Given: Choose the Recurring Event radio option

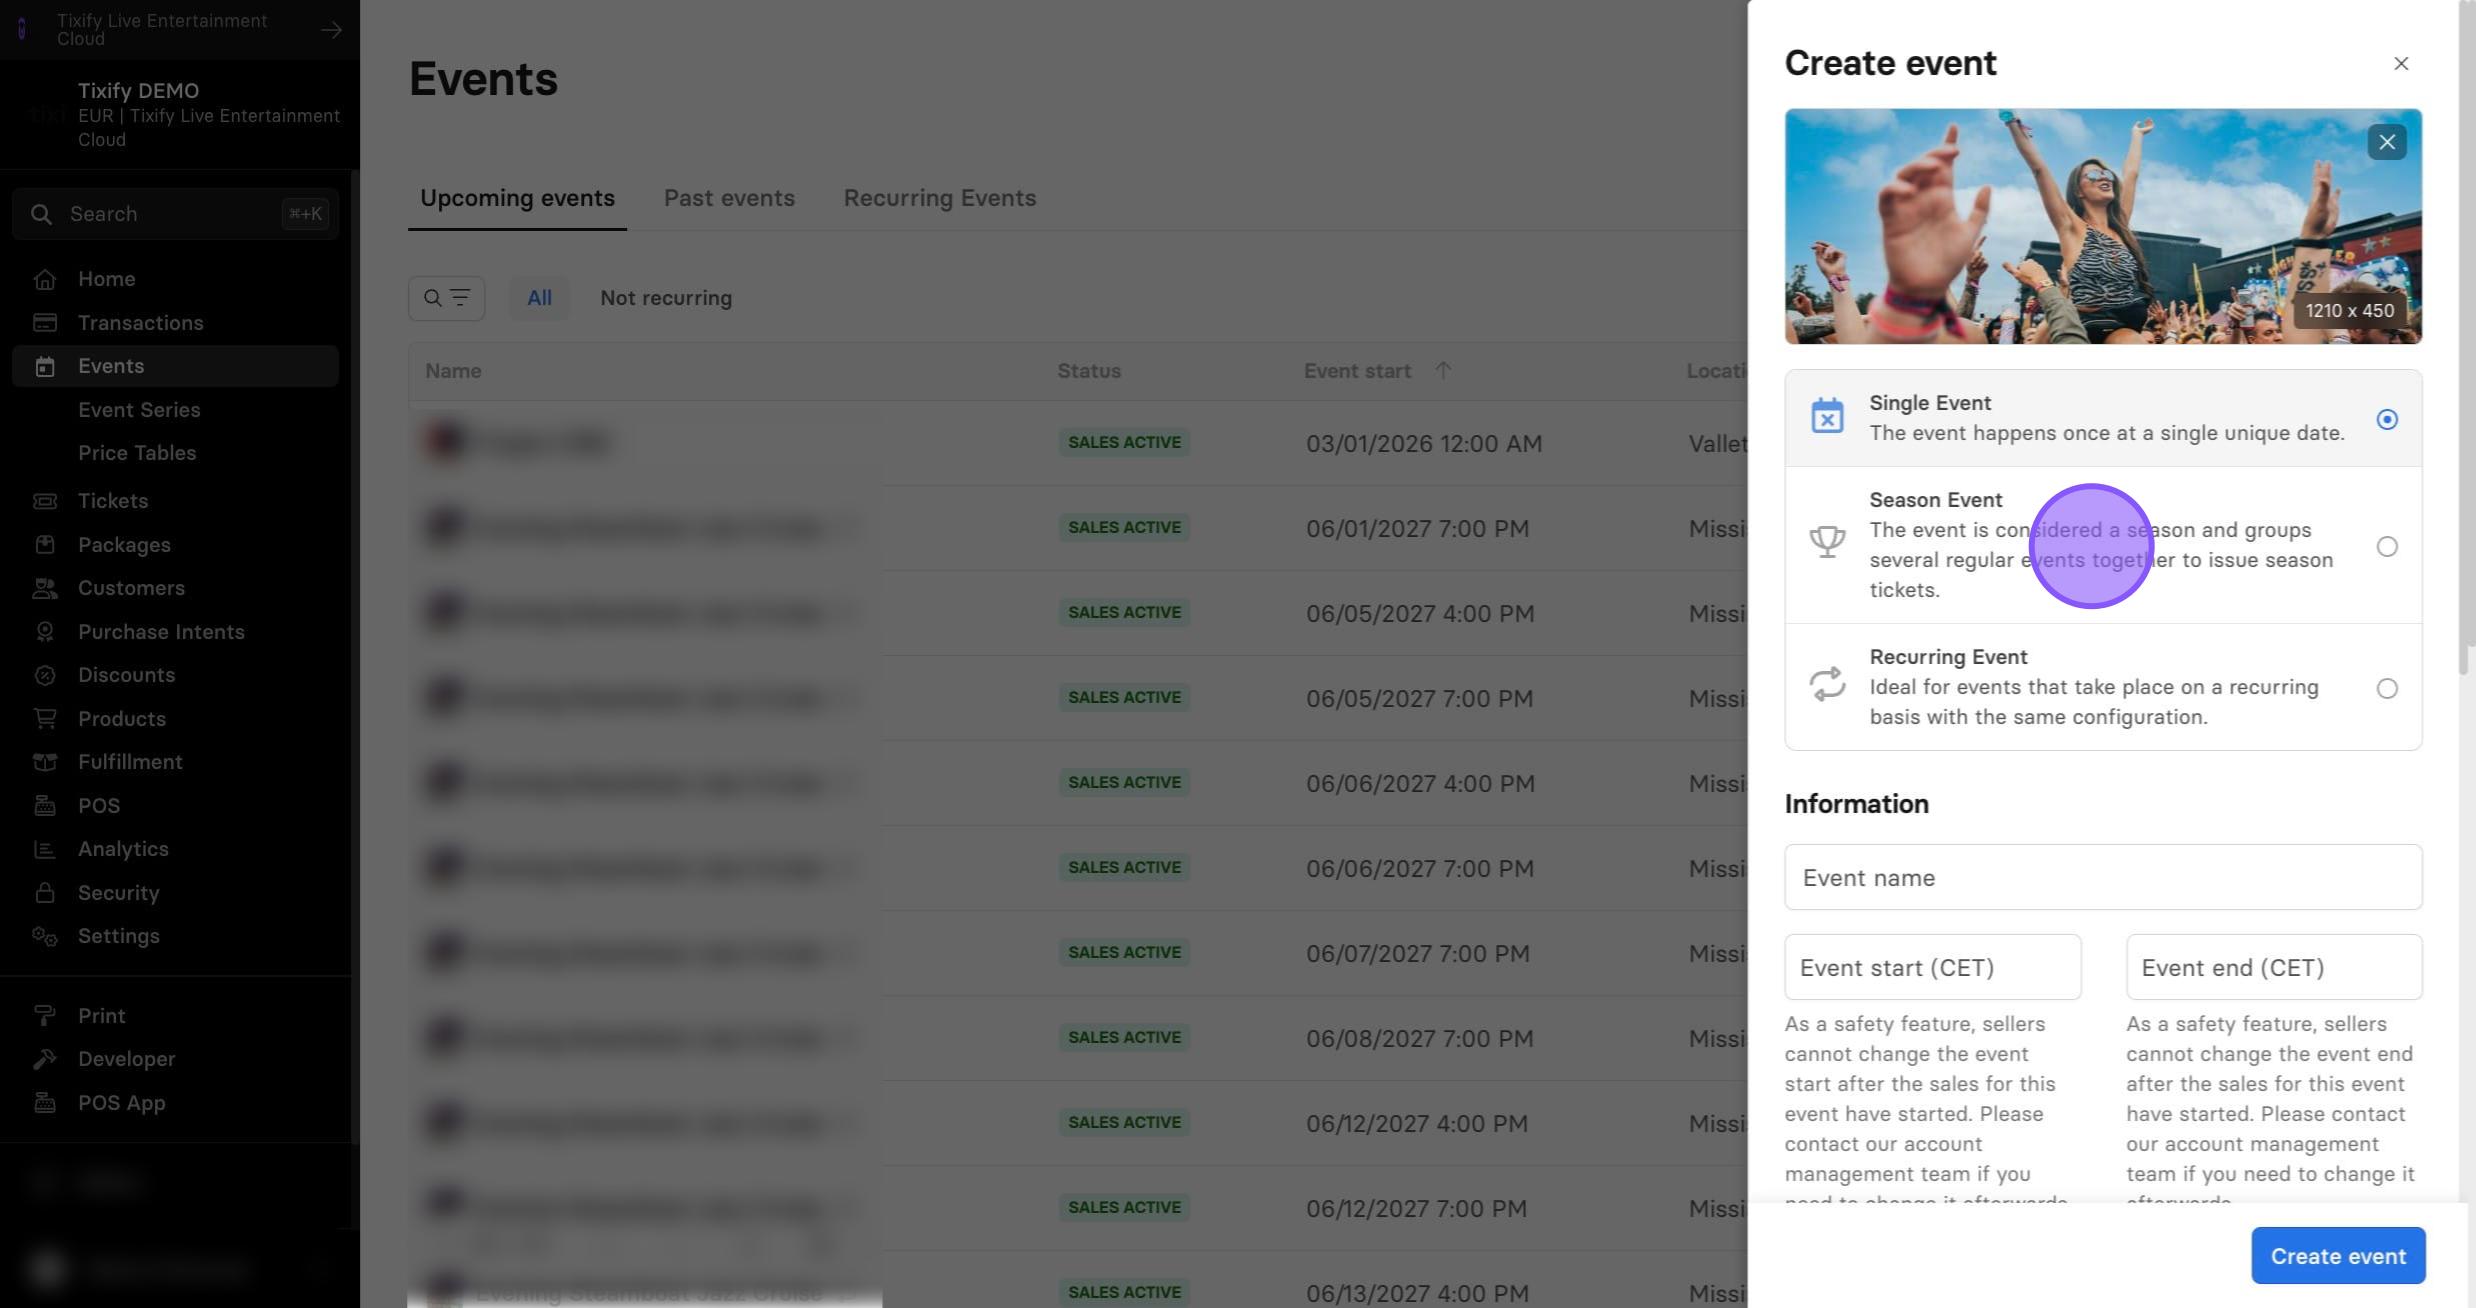Looking at the screenshot, I should [2386, 688].
